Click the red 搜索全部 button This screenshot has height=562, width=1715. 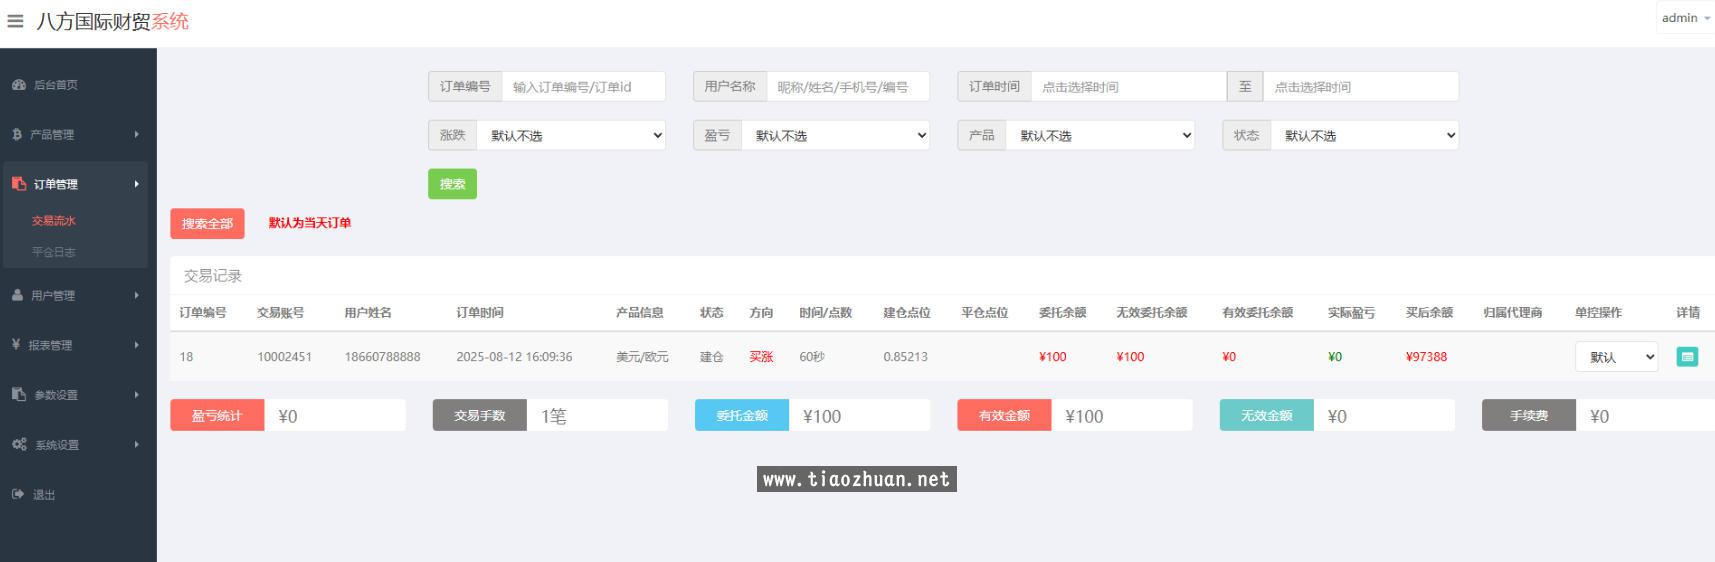pos(207,224)
